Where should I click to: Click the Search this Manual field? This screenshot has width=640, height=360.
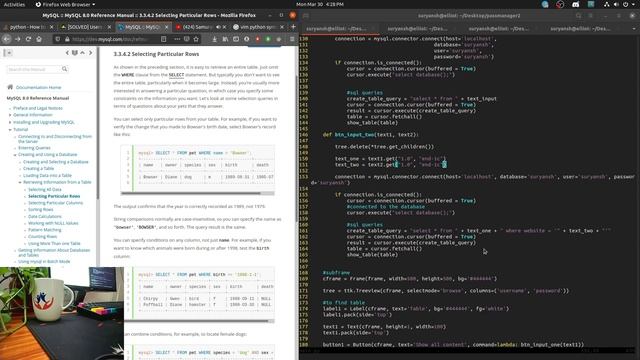tap(33, 69)
